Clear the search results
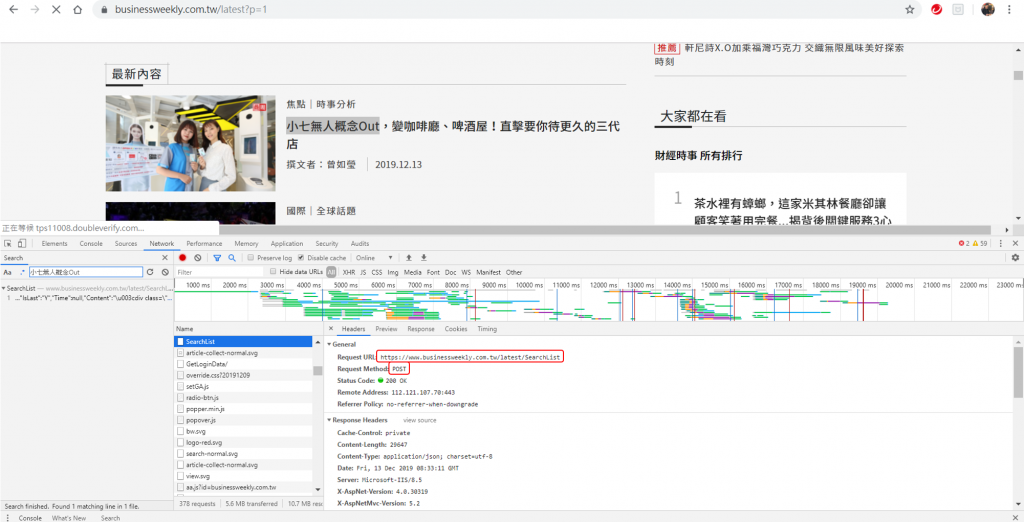The width and height of the screenshot is (1024, 522). tap(165, 272)
